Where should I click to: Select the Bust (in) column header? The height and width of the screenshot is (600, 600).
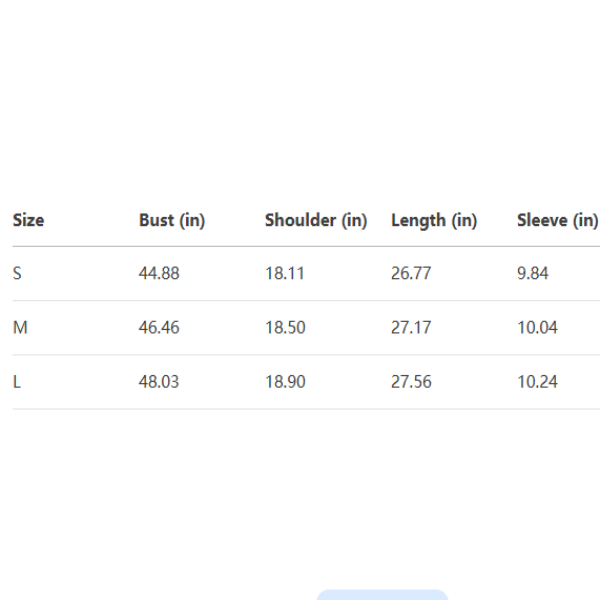tap(172, 220)
